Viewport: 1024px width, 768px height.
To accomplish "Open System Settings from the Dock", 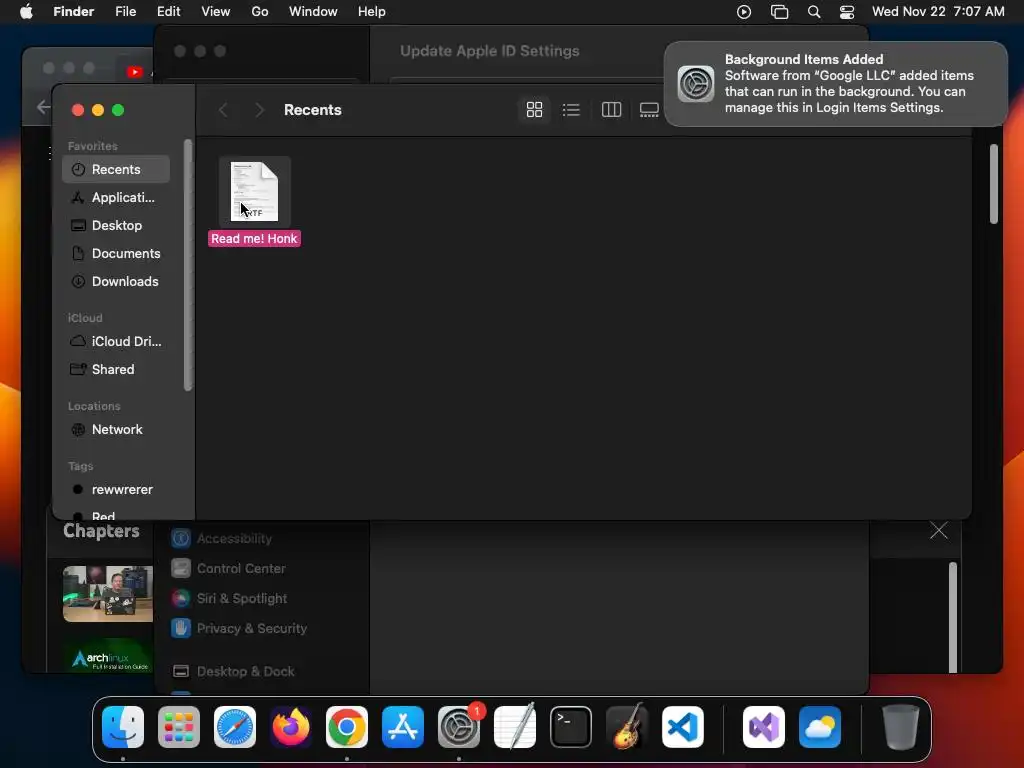I will click(x=459, y=727).
